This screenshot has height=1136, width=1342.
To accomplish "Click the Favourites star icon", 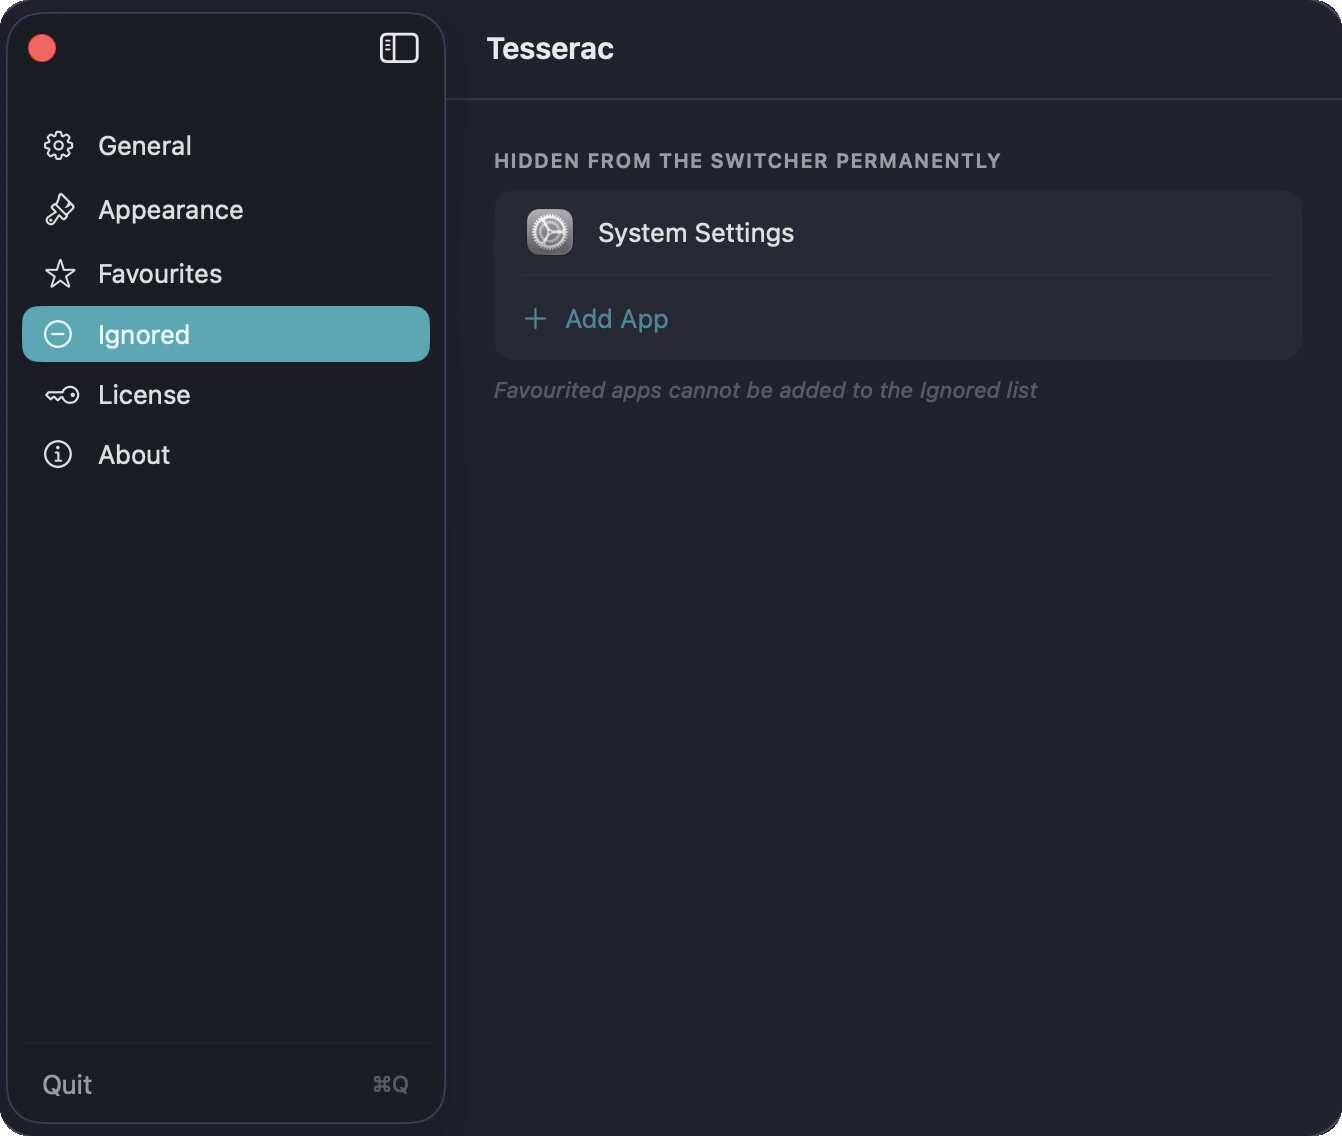I will [60, 274].
